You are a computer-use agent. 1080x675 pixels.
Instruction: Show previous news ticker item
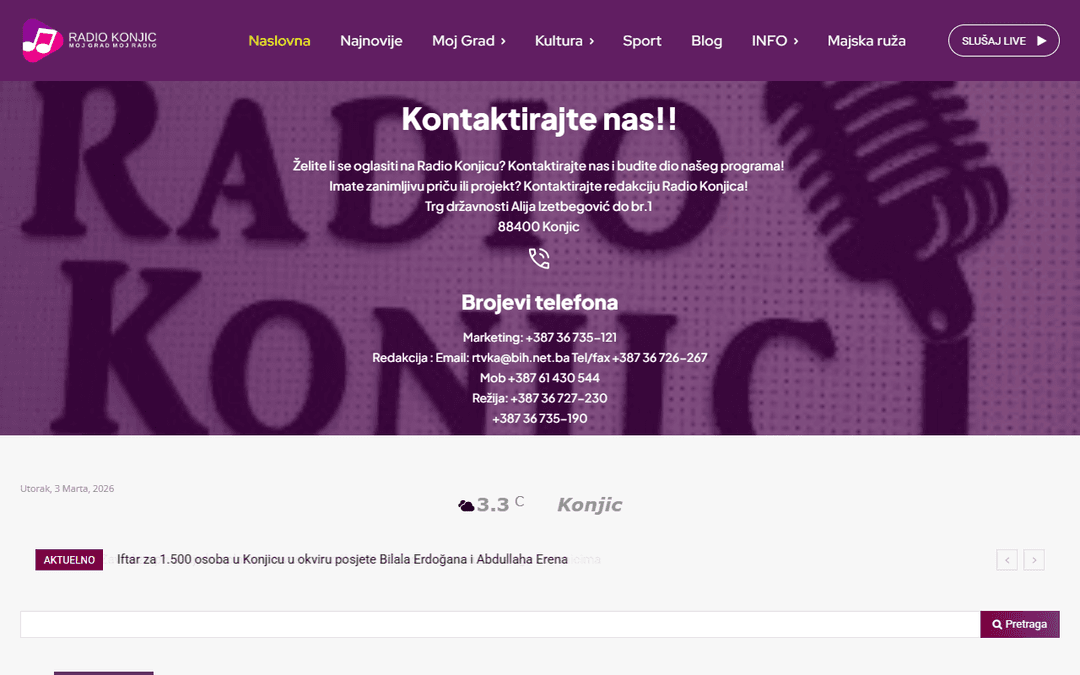click(x=1007, y=560)
